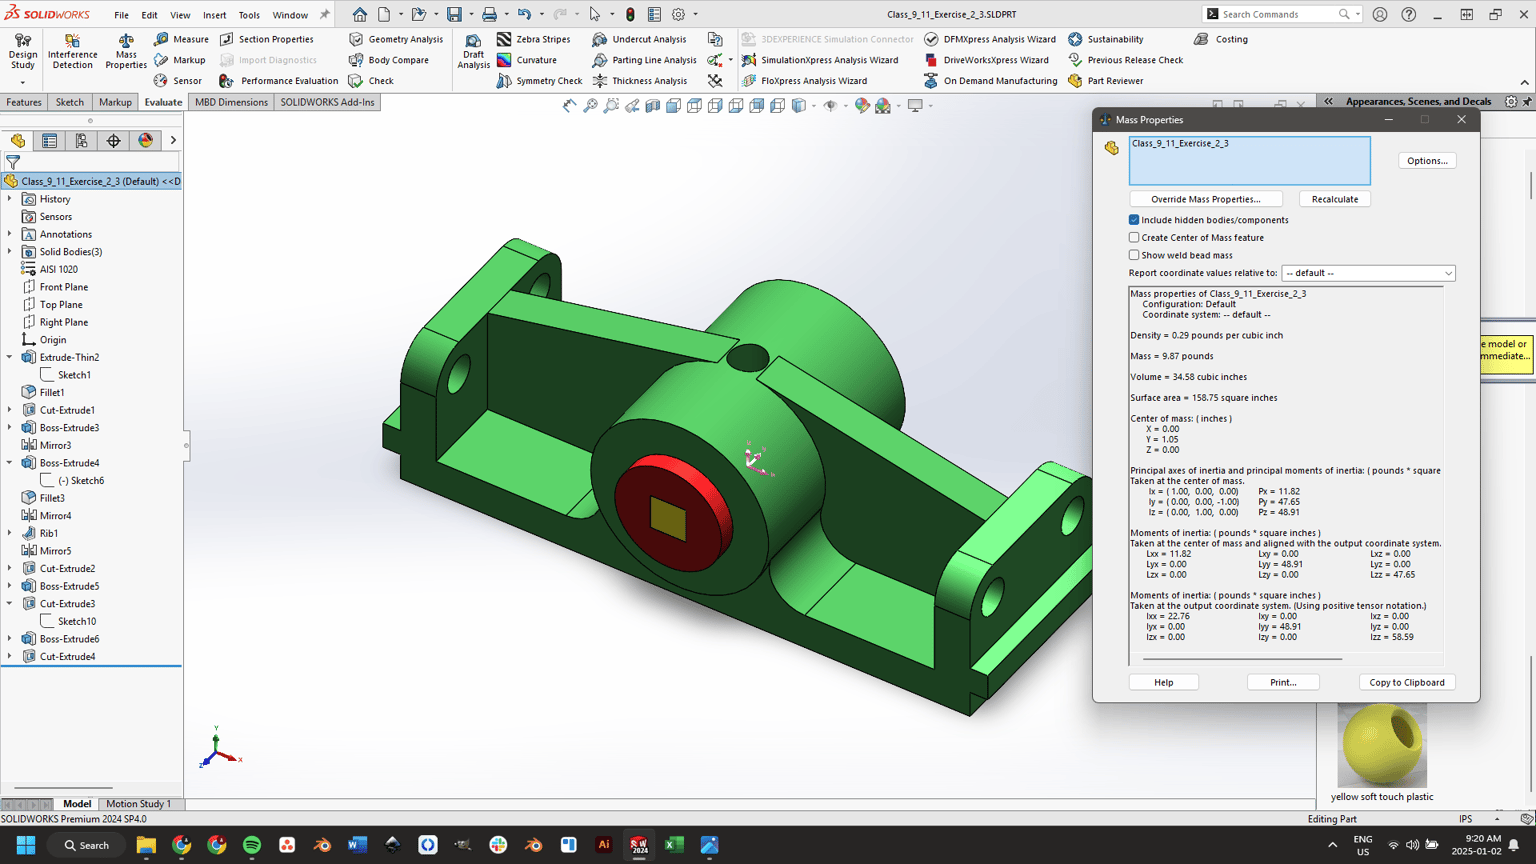Open the Motion Study 1 tab
1536x864 pixels.
pos(138,804)
